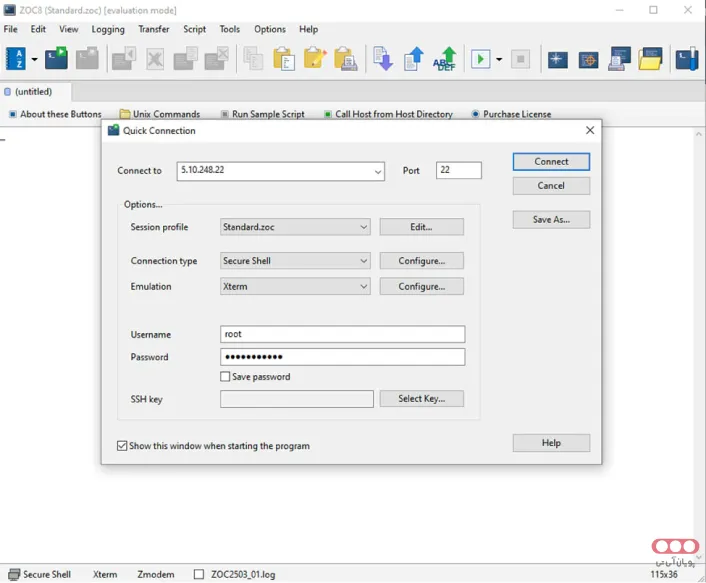
Task: Click the blue upload arrow icon
Action: 414,59
